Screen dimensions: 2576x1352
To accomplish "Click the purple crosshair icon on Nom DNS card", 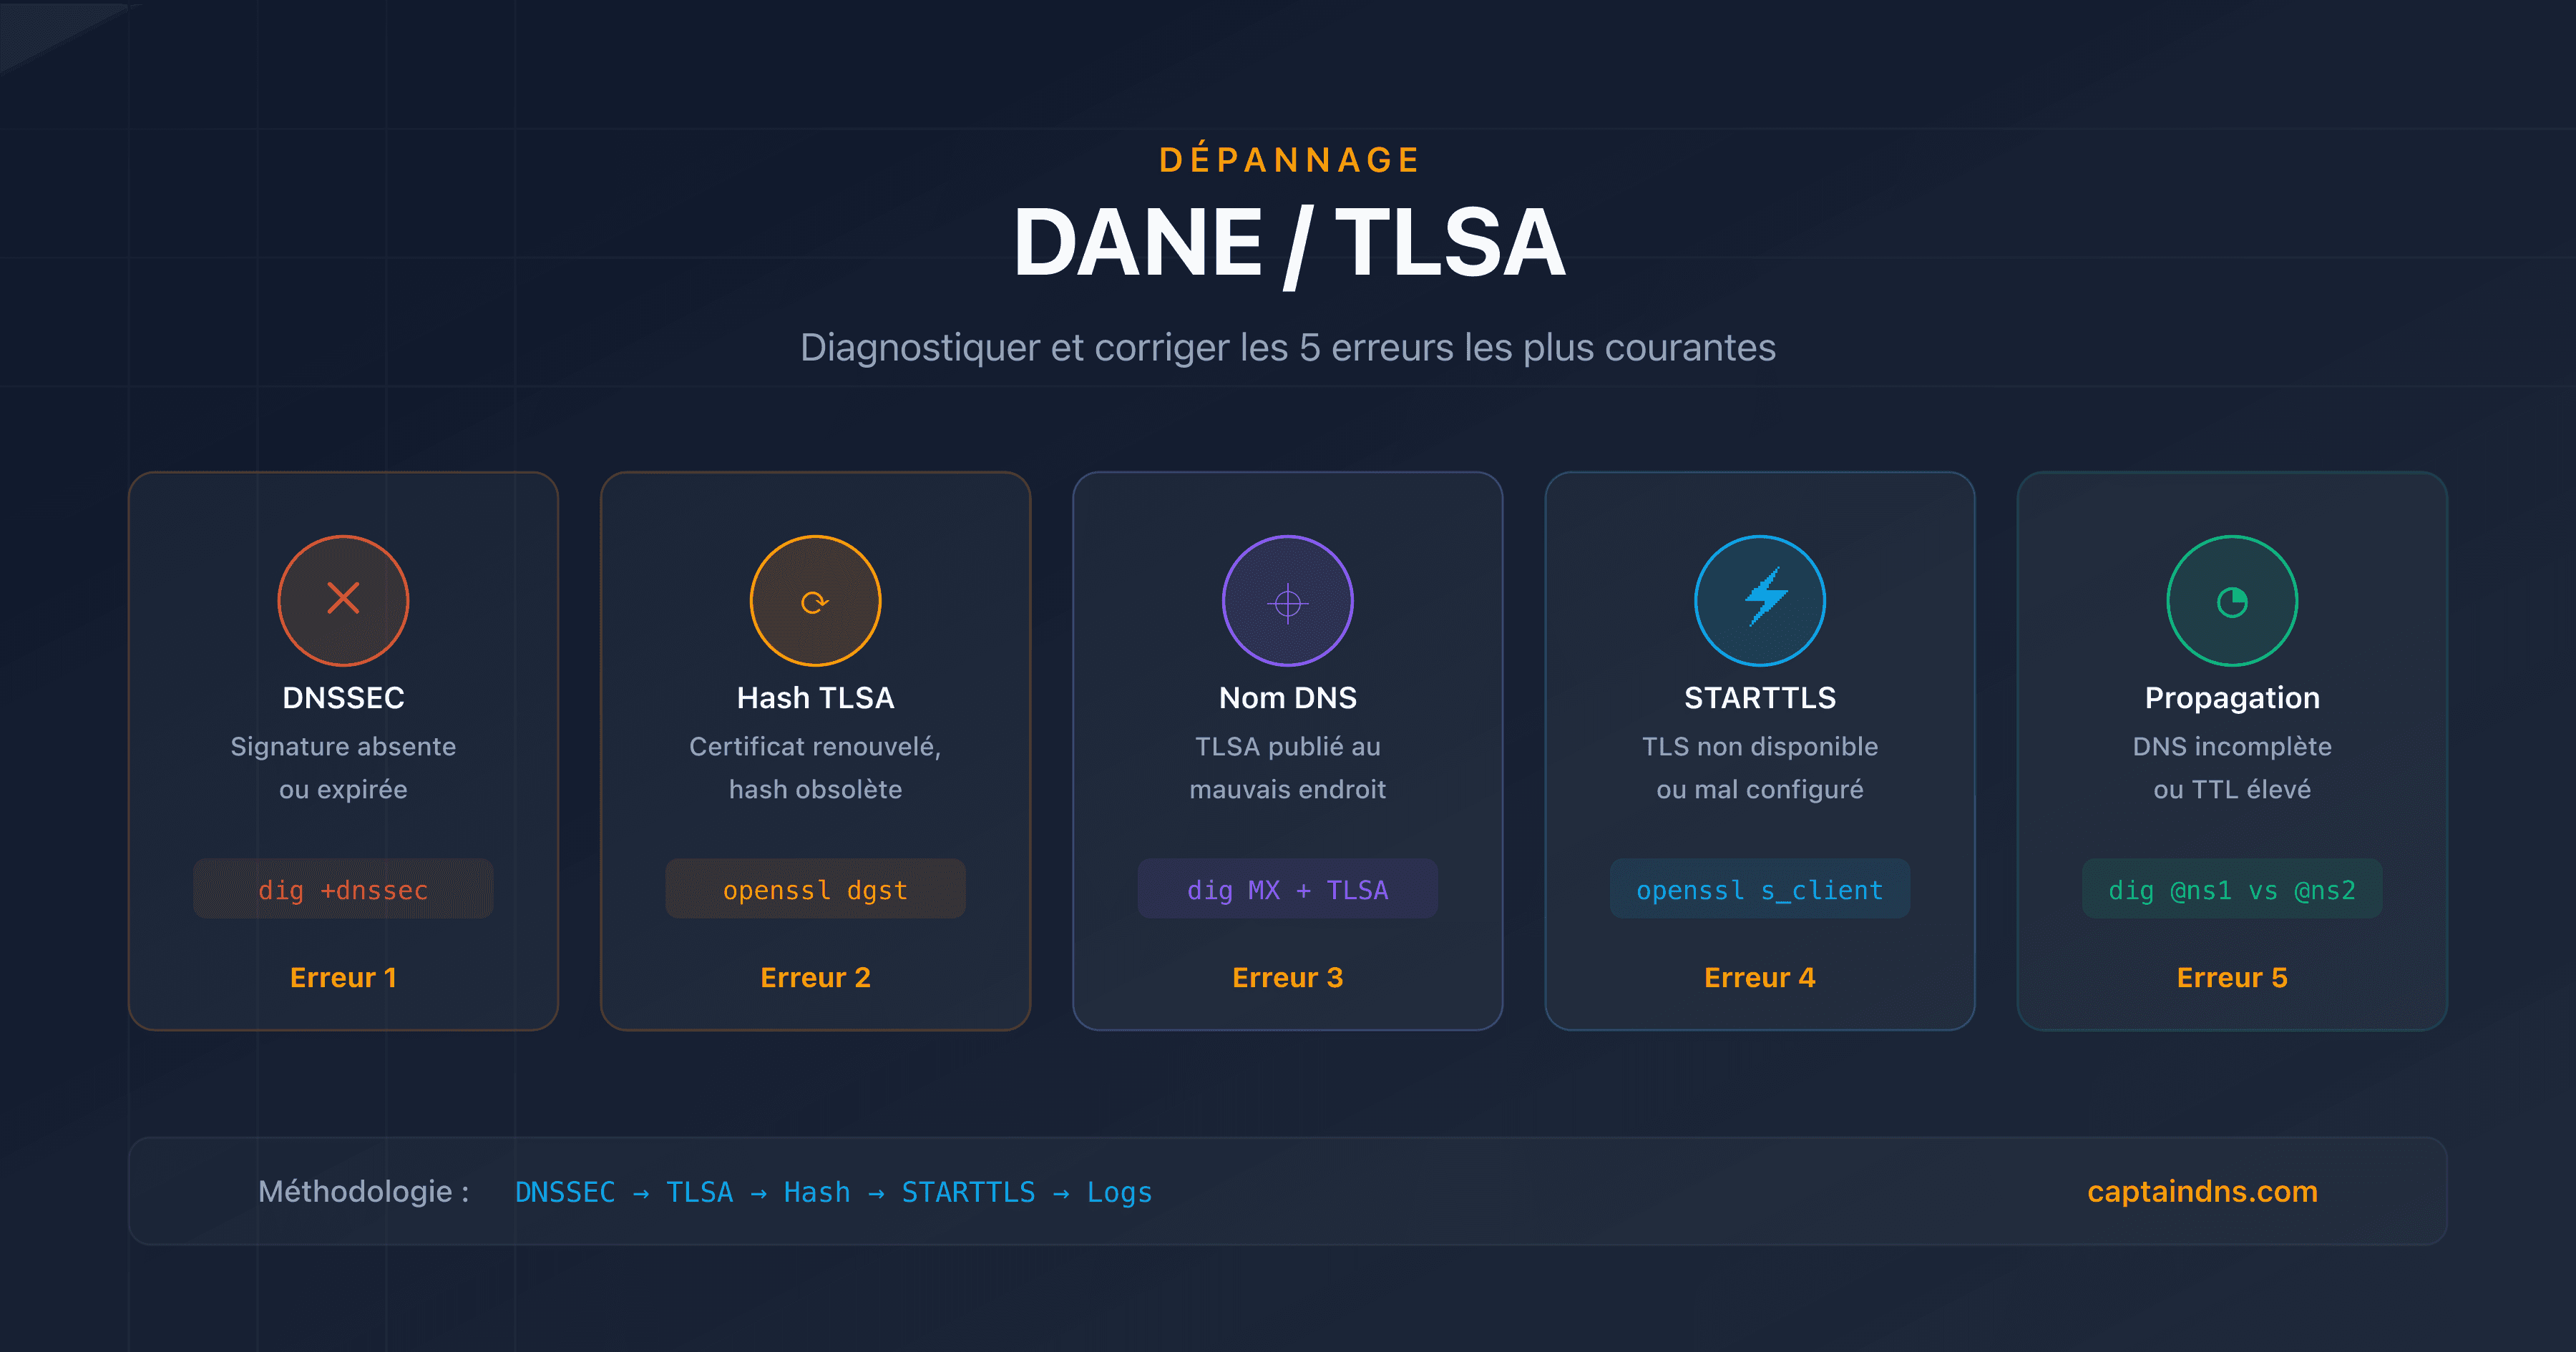I will click(x=1288, y=600).
